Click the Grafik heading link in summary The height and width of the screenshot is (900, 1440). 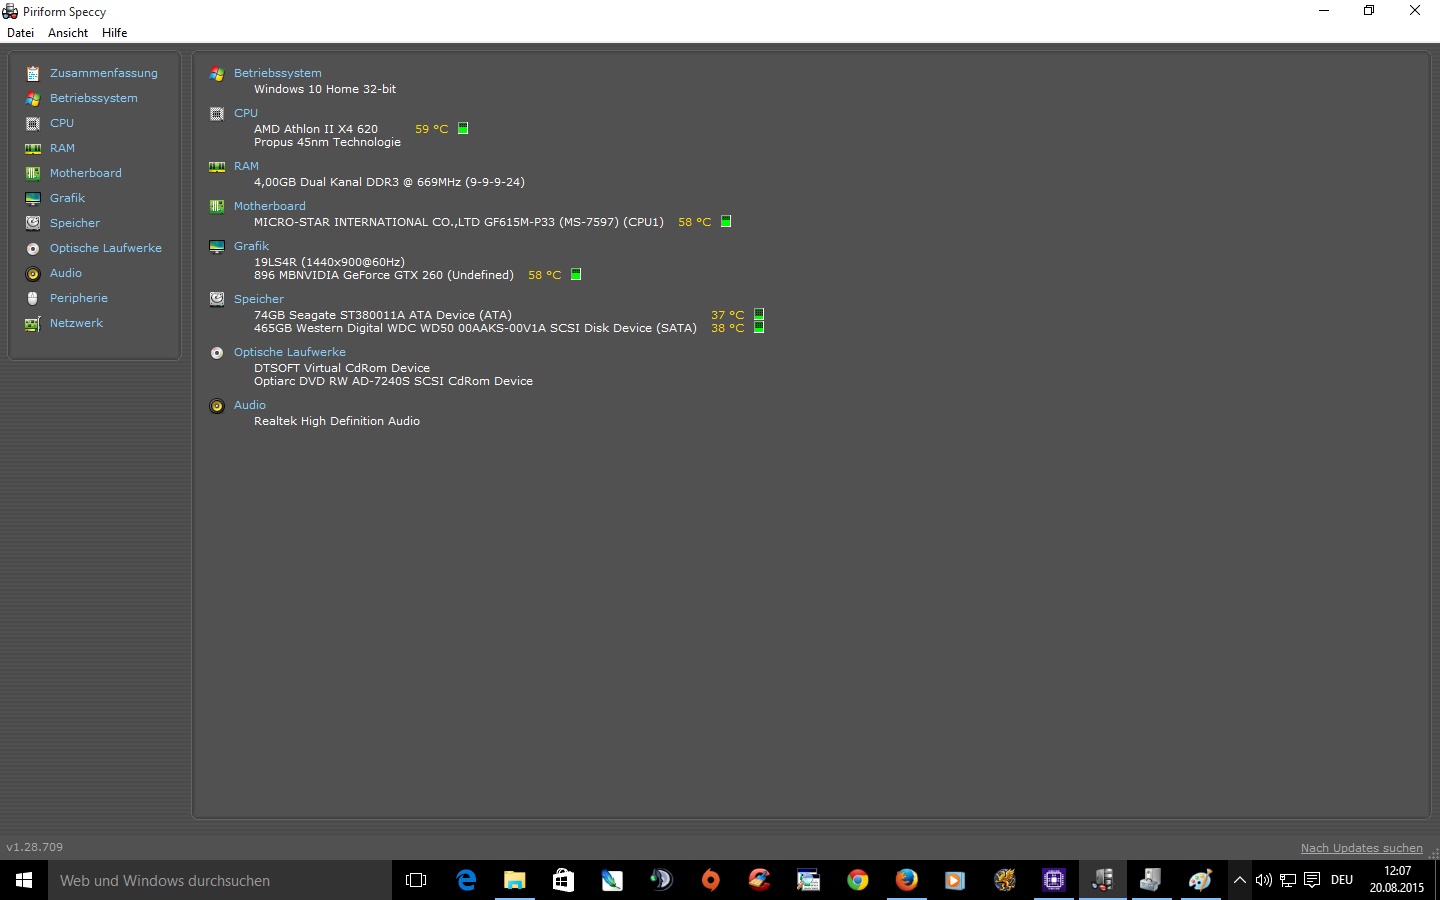pos(251,246)
